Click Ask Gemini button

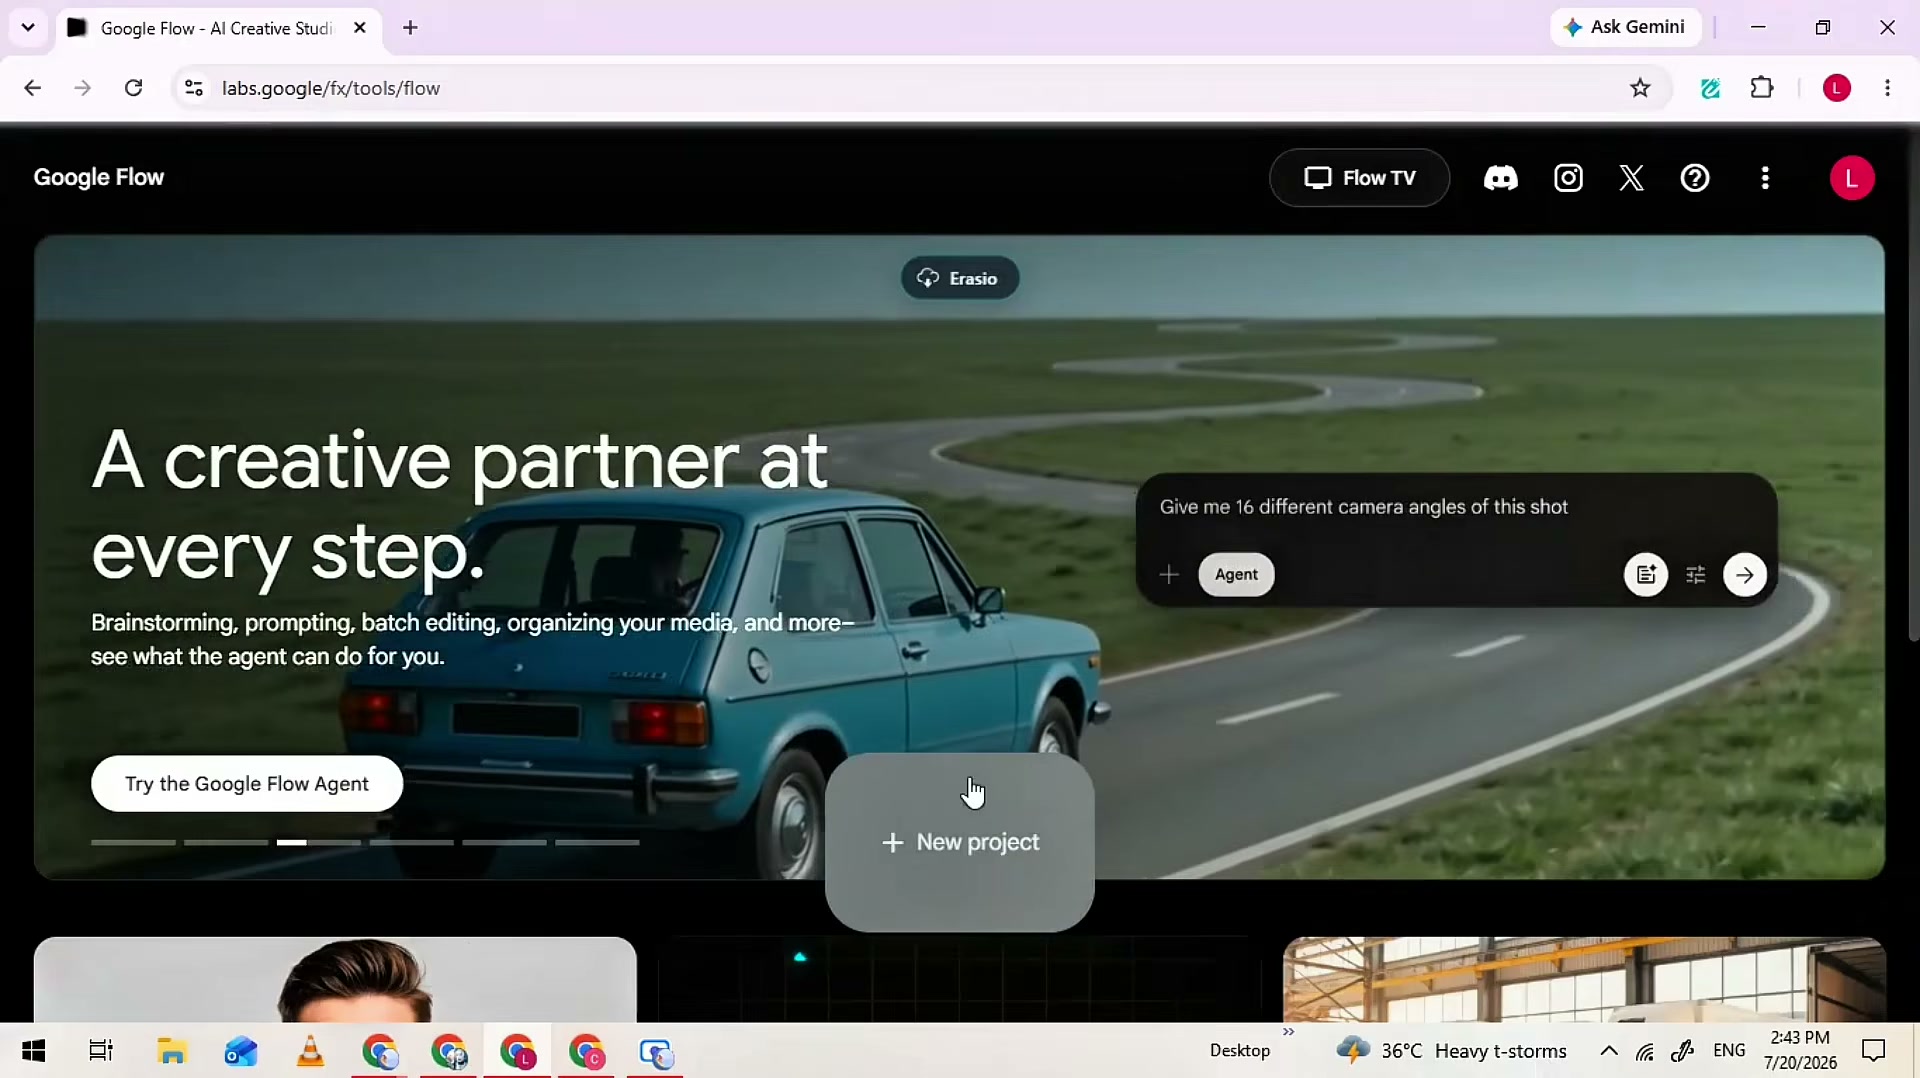[x=1625, y=27]
